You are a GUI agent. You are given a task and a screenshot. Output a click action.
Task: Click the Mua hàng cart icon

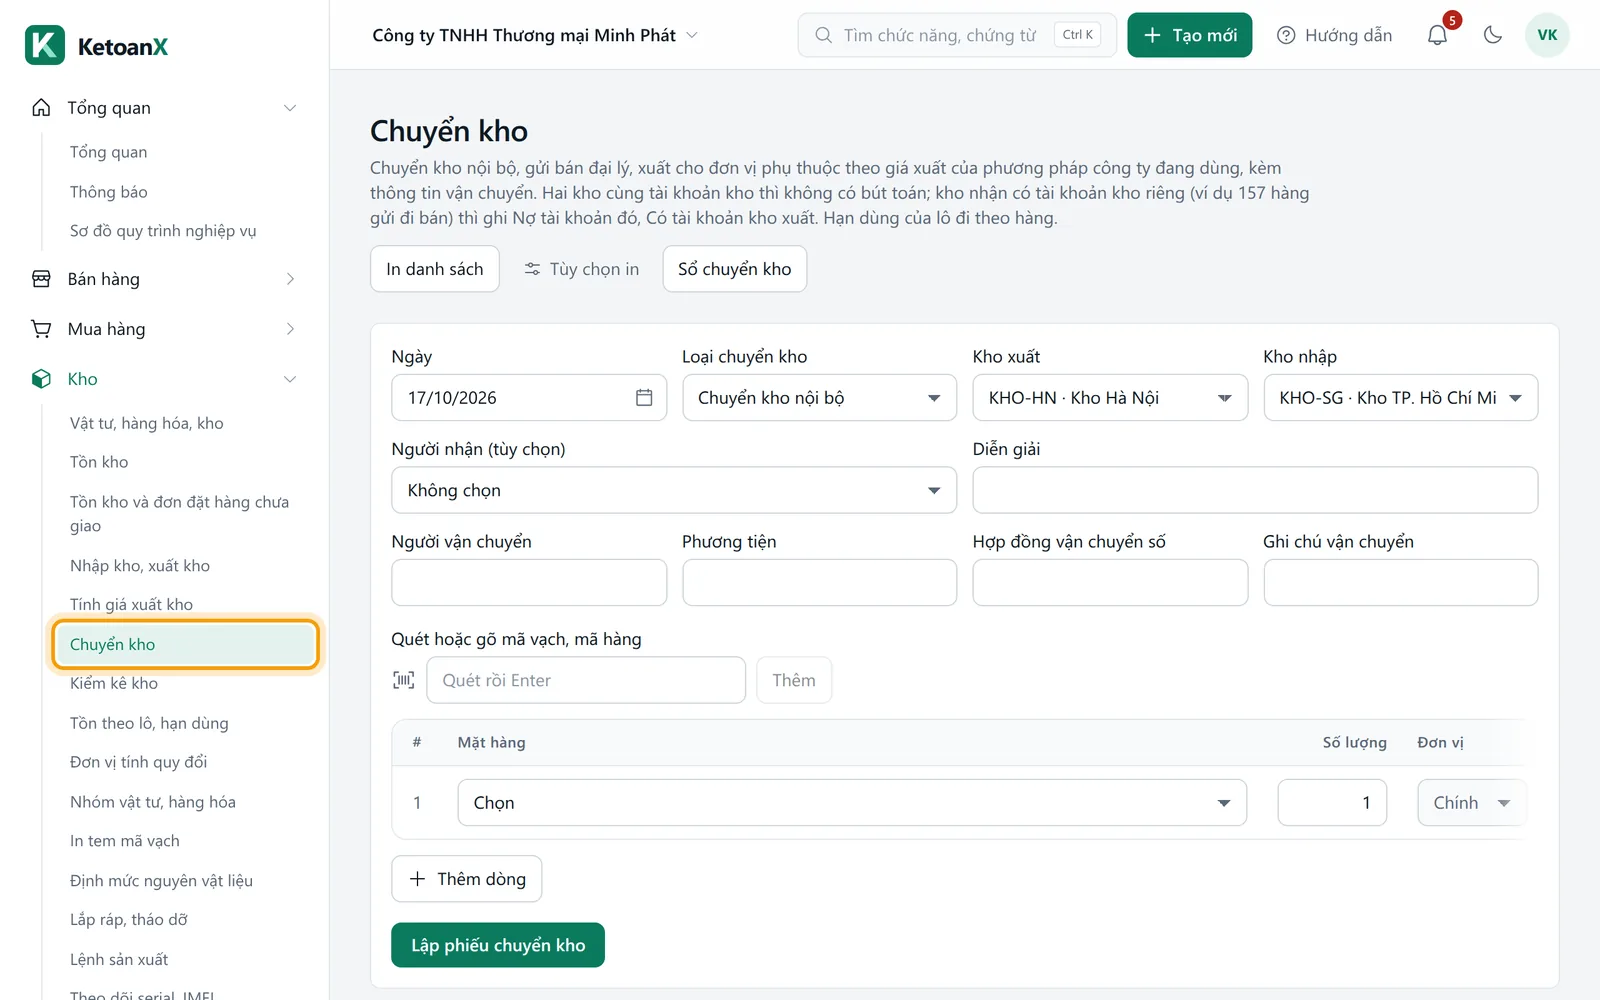41,329
